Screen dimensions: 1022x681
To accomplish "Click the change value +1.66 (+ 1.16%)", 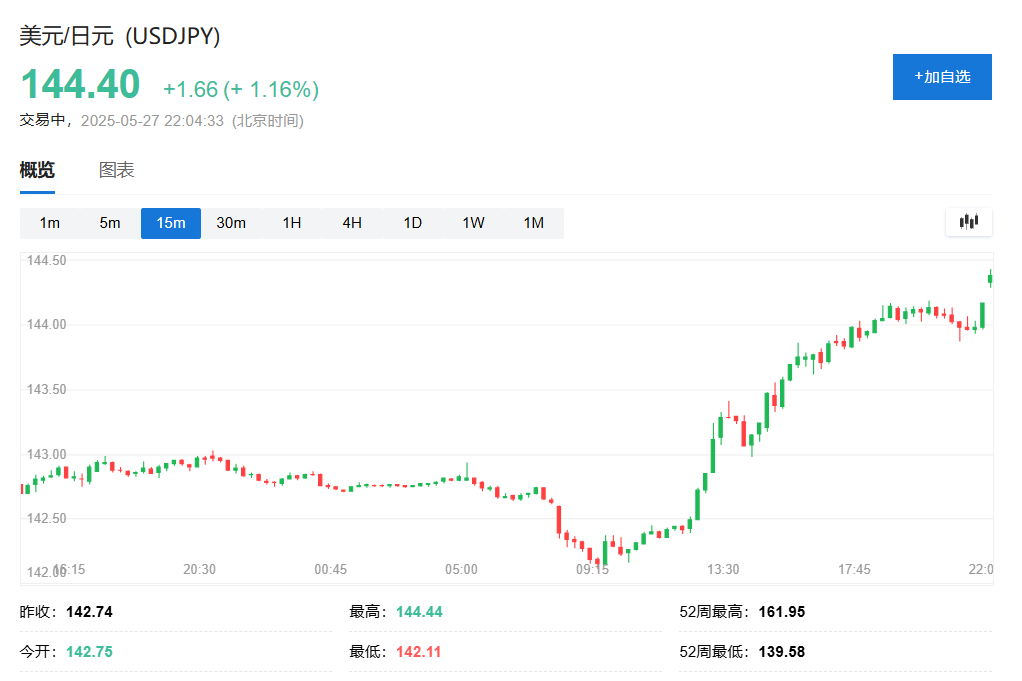I will [x=241, y=89].
